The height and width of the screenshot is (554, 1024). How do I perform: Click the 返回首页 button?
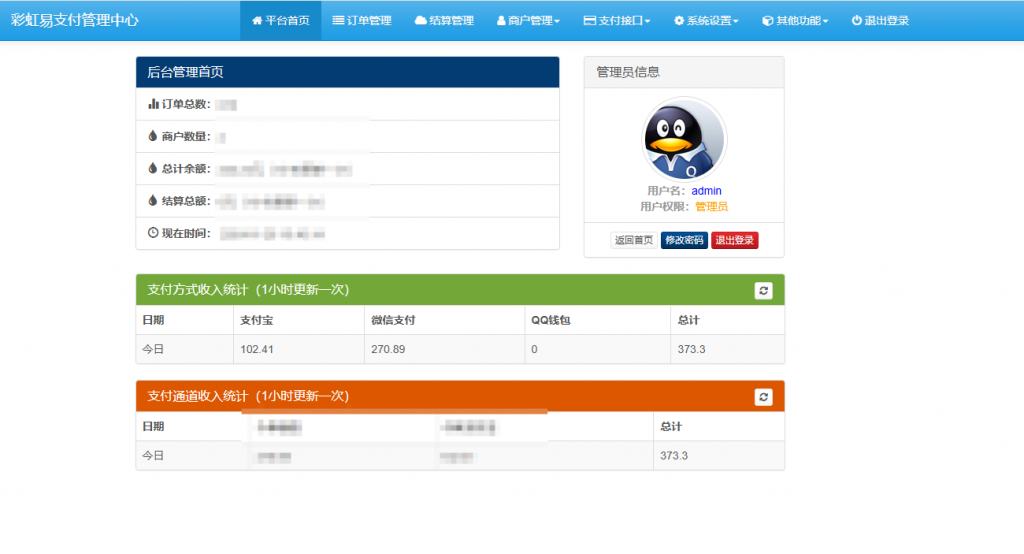coord(633,240)
